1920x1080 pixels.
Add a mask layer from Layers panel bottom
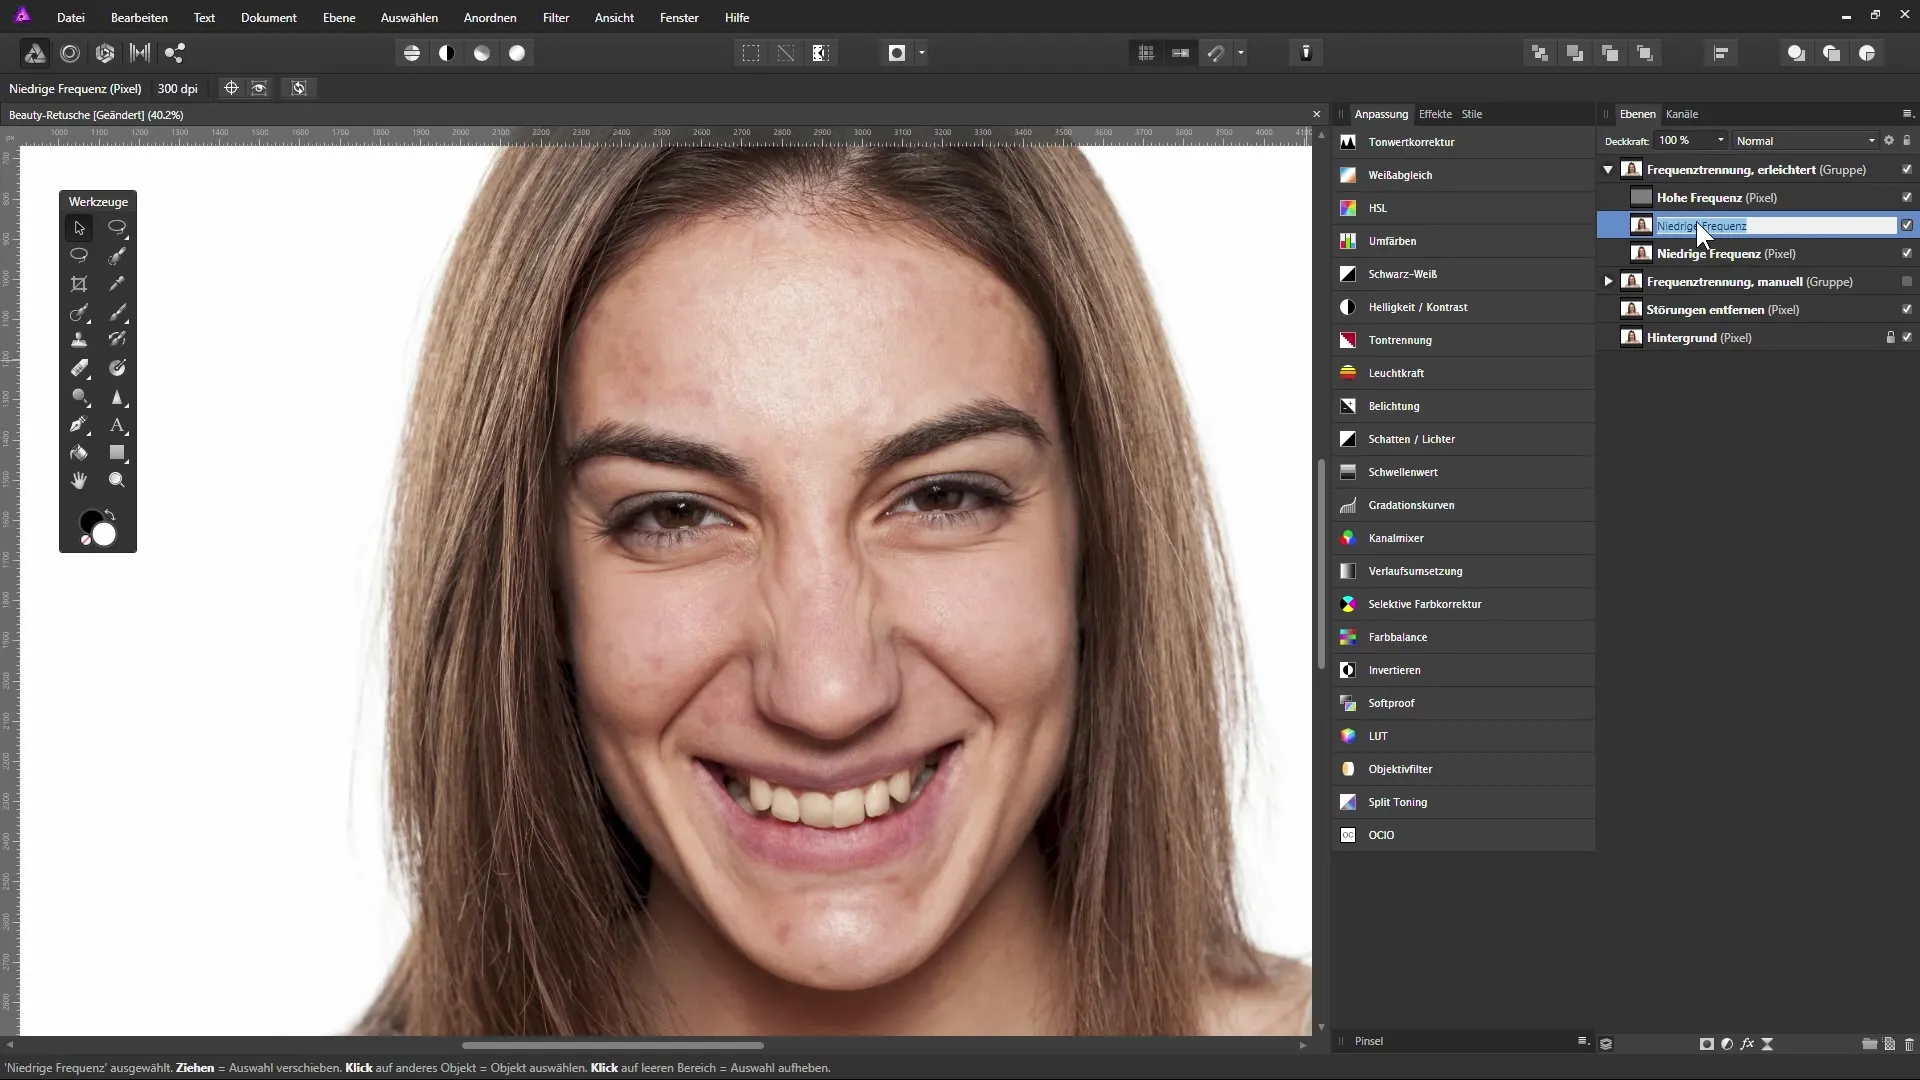(x=1707, y=1044)
